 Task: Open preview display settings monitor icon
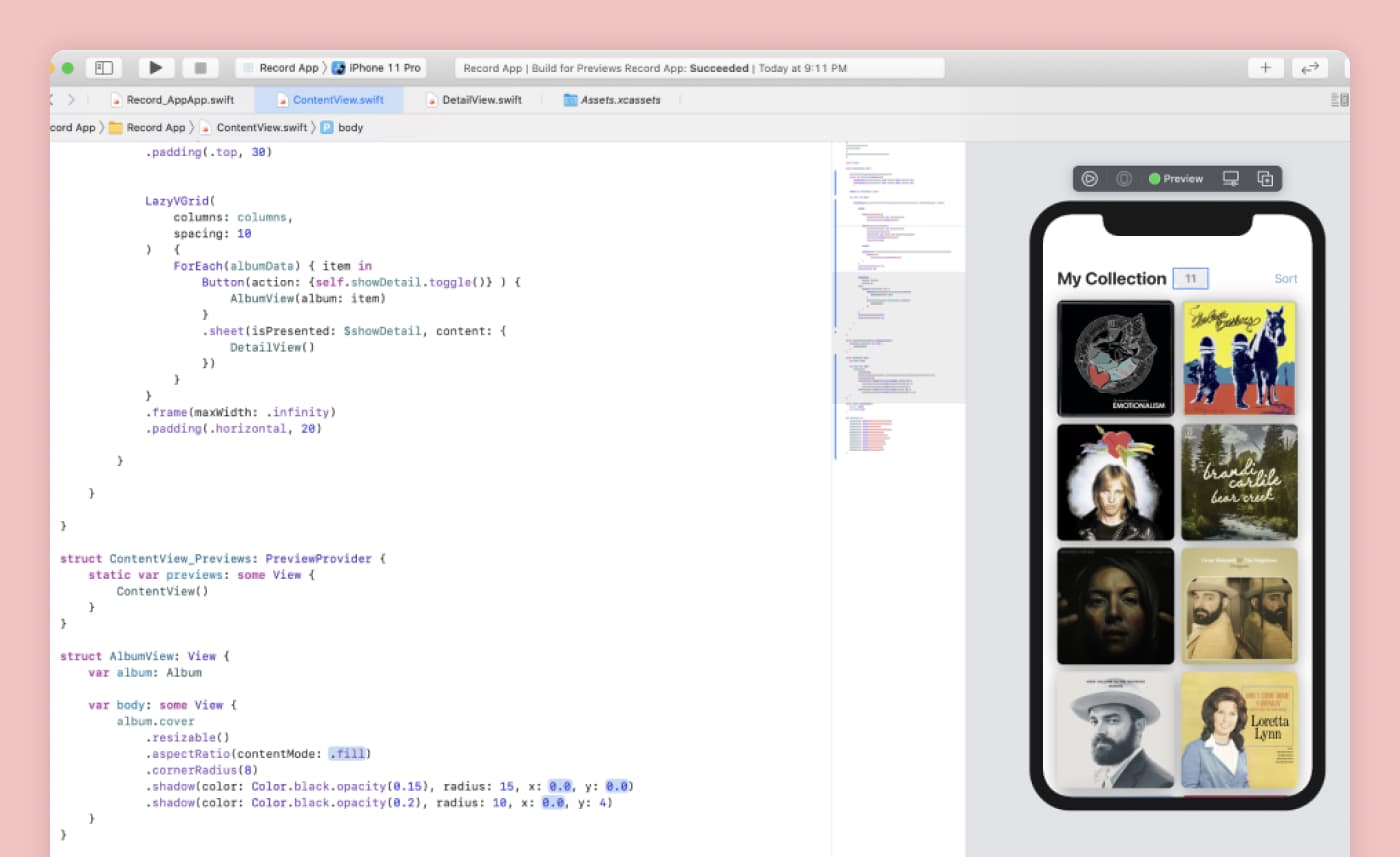[1231, 179]
